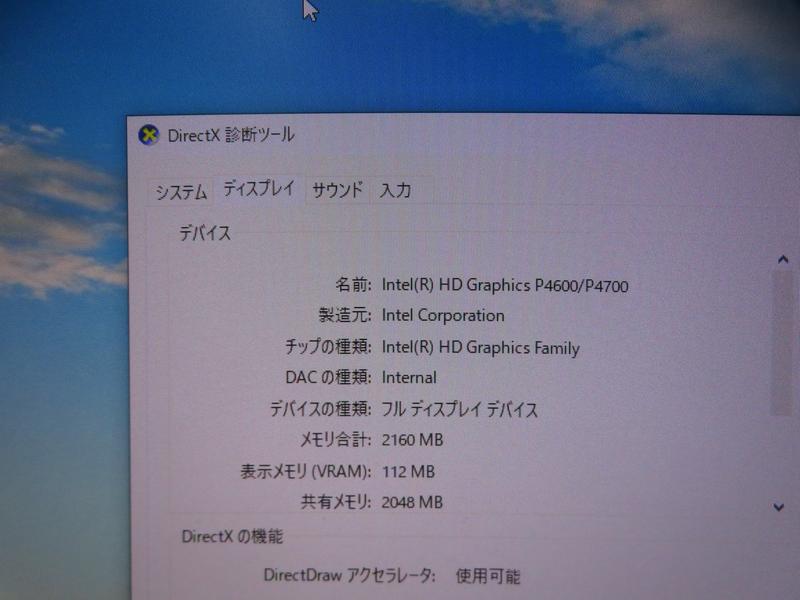Open the 入力 tab
This screenshot has width=800, height=600.
[395, 190]
